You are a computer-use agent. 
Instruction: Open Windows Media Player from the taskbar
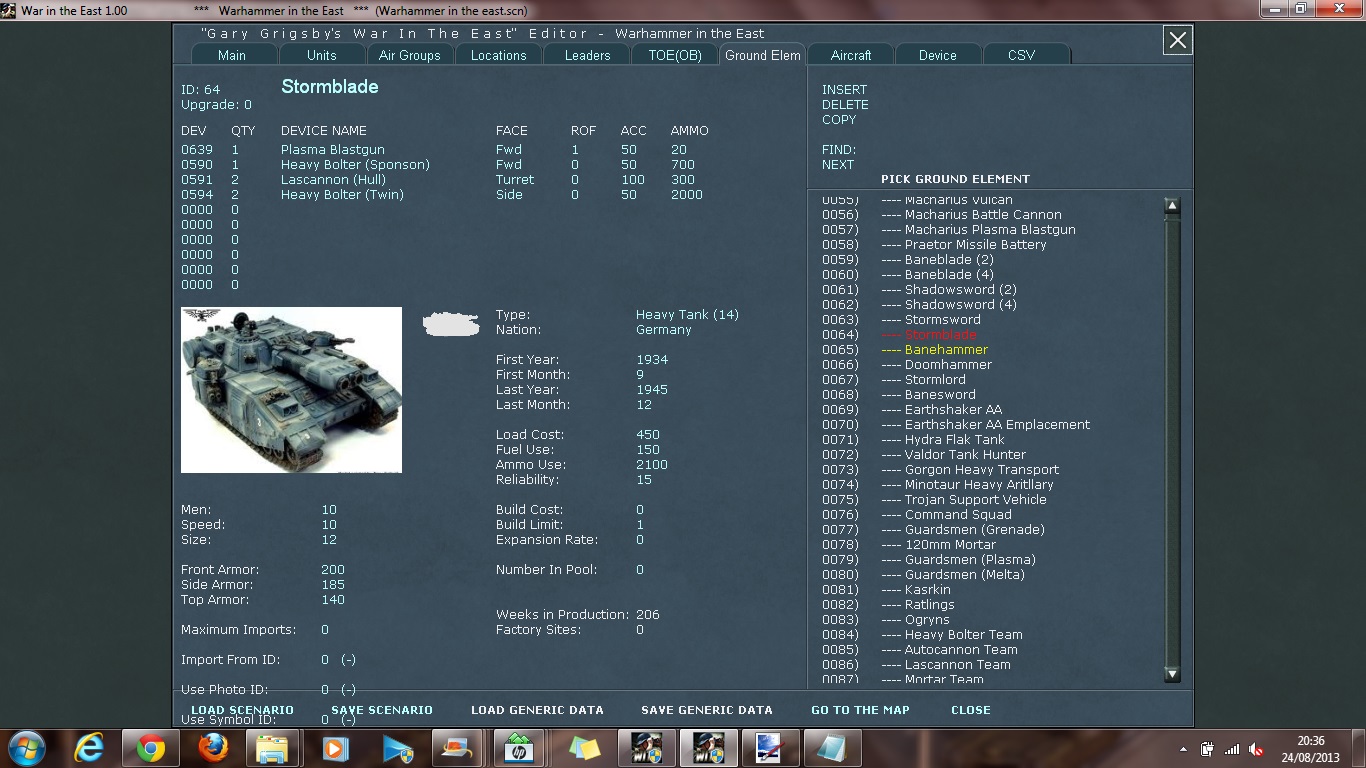[333, 748]
